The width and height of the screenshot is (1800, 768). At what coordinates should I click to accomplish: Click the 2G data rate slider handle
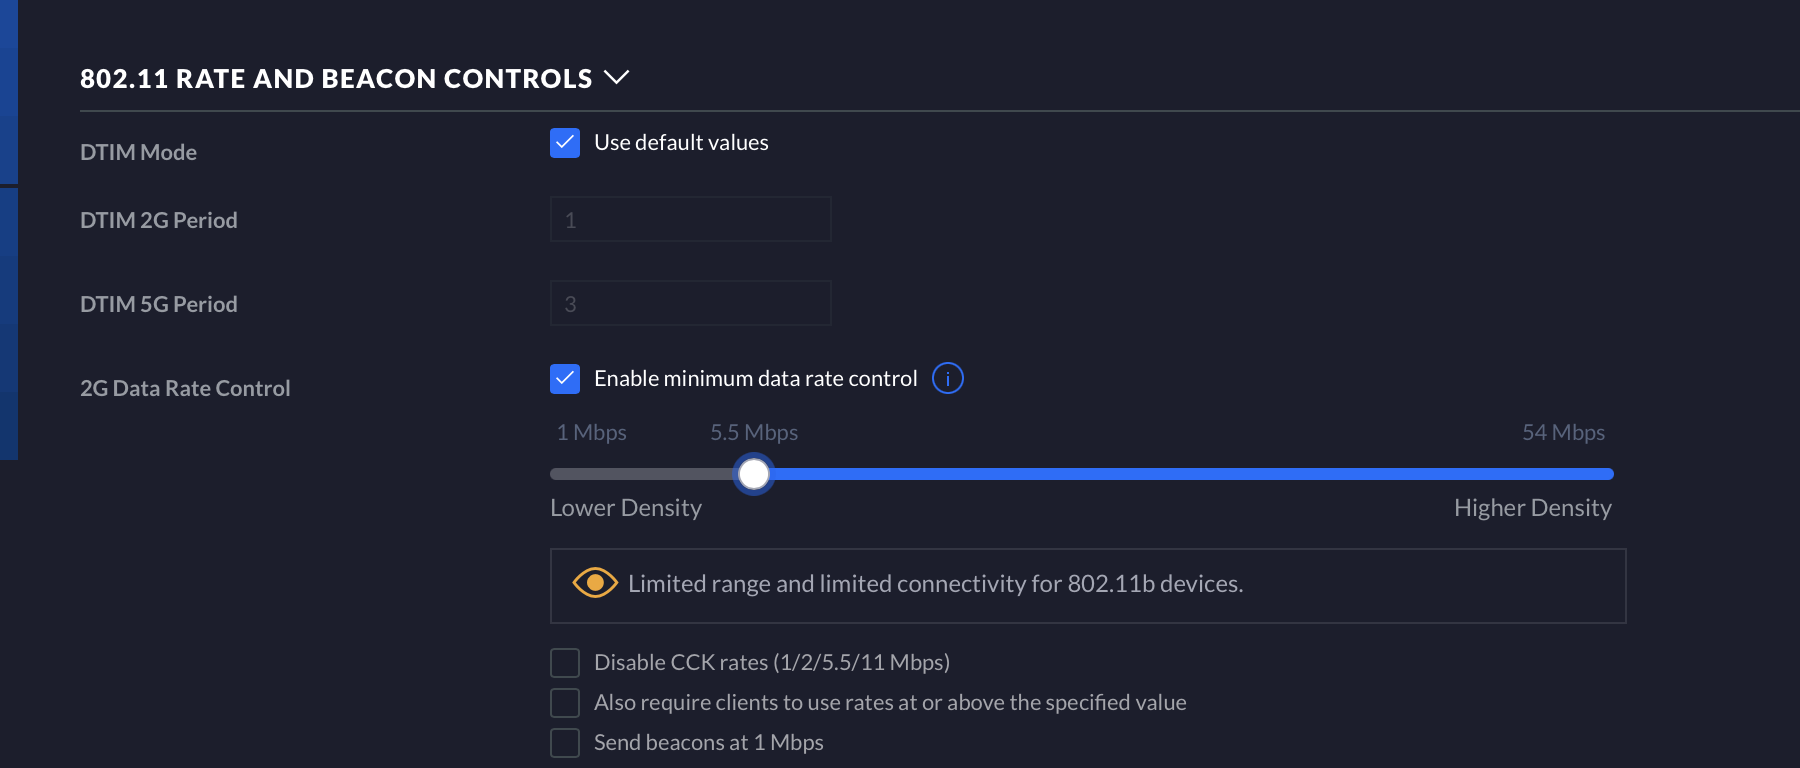[753, 474]
